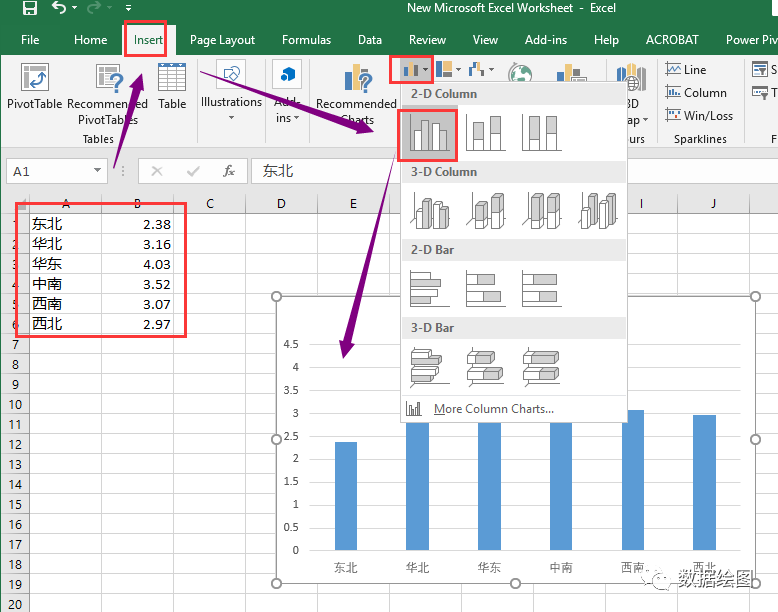Open the Add-ins tab
This screenshot has height=612, width=778.
click(x=546, y=40)
